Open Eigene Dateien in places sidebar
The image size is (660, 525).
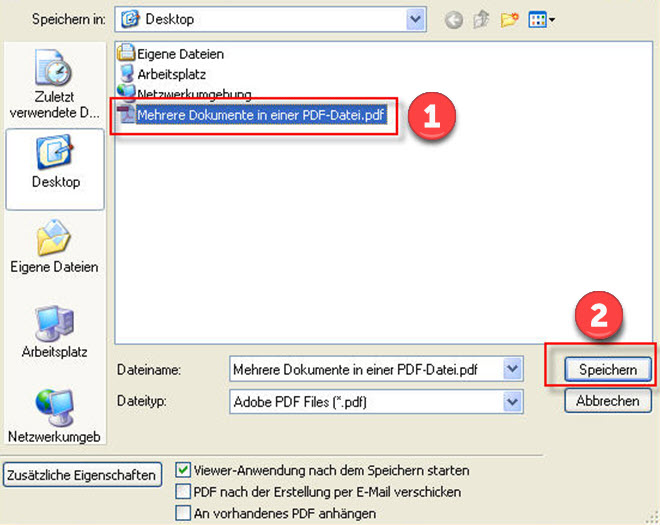point(54,247)
